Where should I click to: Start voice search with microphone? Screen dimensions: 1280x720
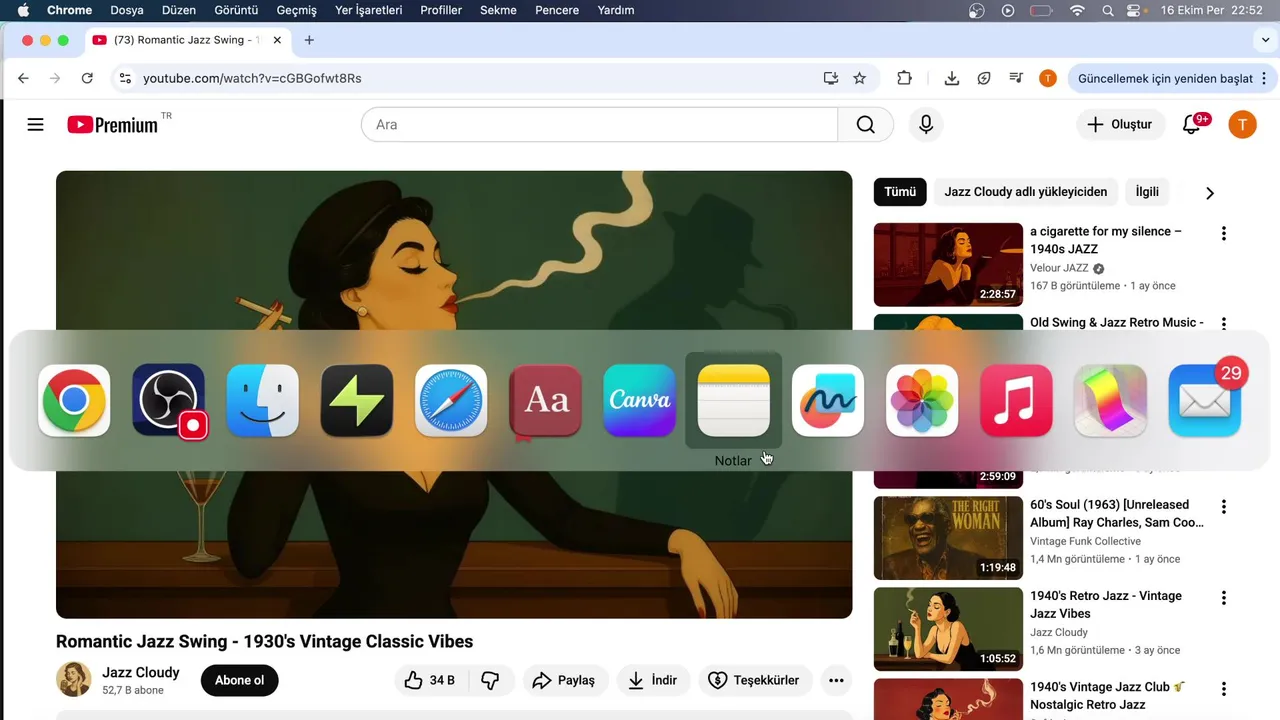[926, 125]
